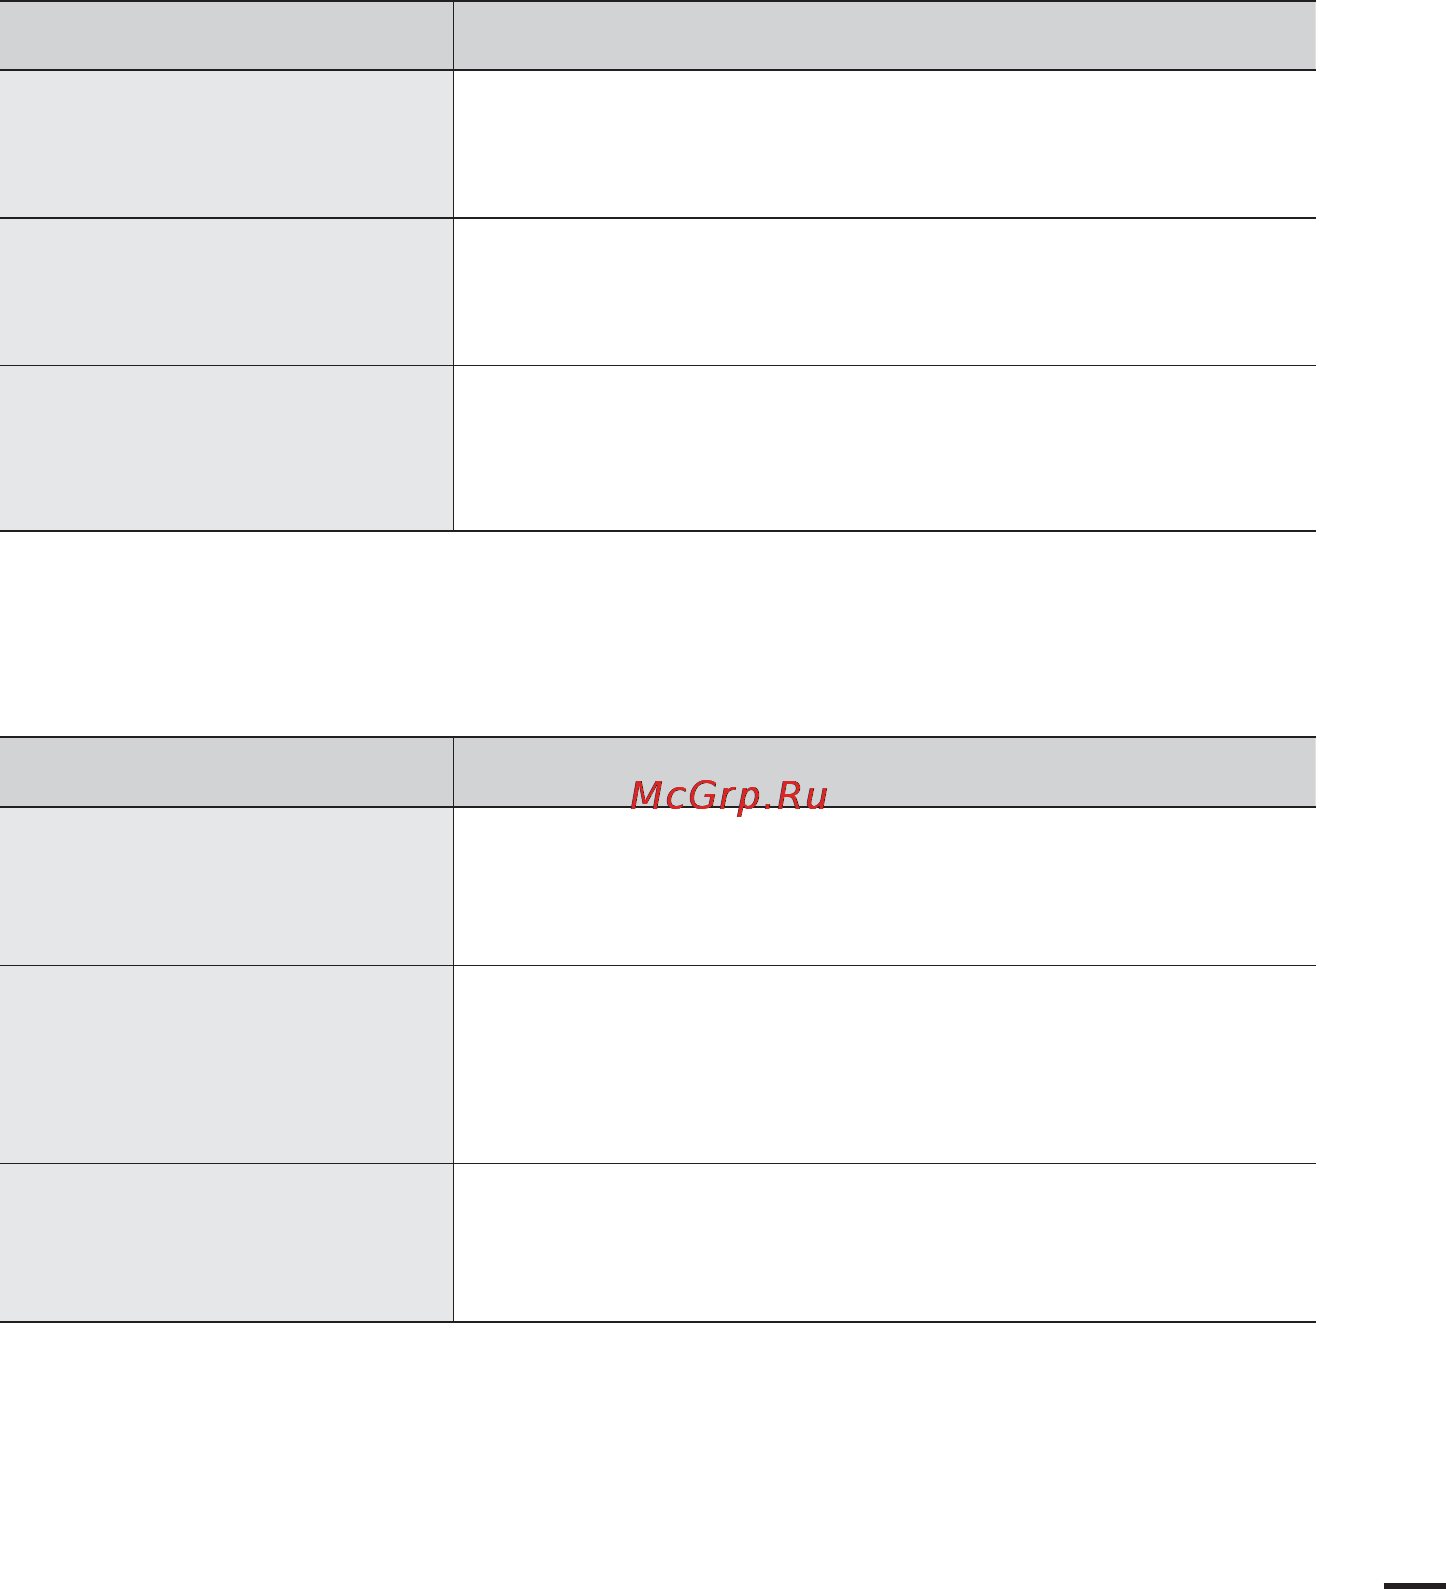Screen dimensions: 1446x1589
Task: Click the upper table's first-row gray left cell
Action: pos(226,144)
